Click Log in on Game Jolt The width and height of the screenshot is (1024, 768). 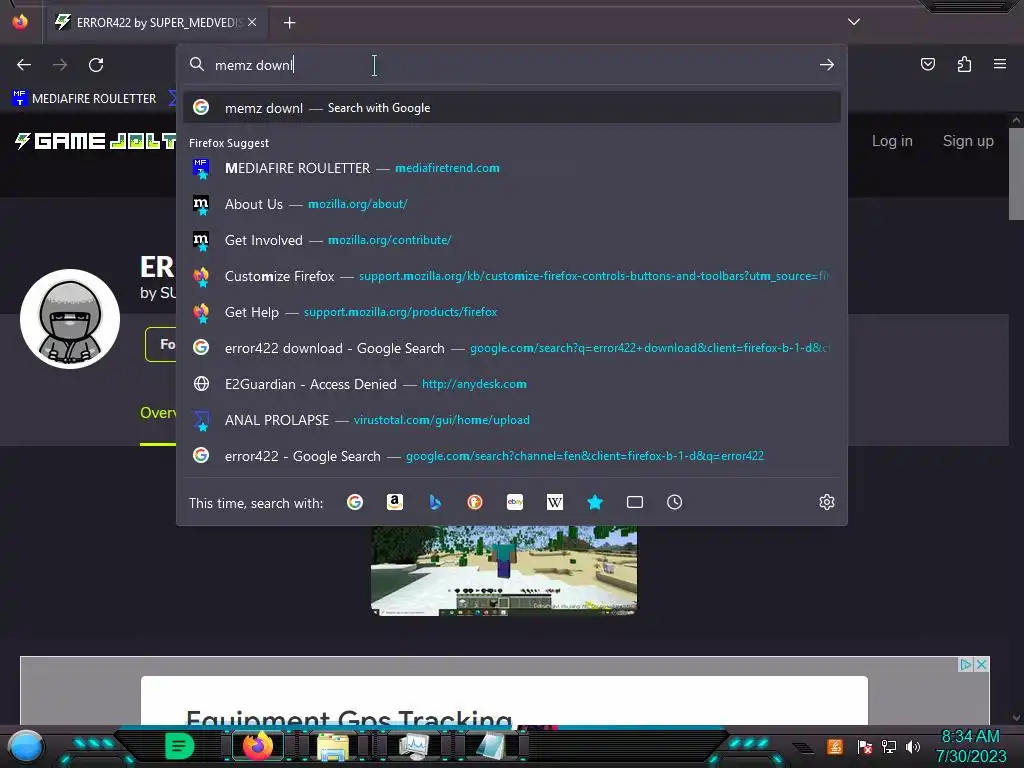tap(892, 140)
